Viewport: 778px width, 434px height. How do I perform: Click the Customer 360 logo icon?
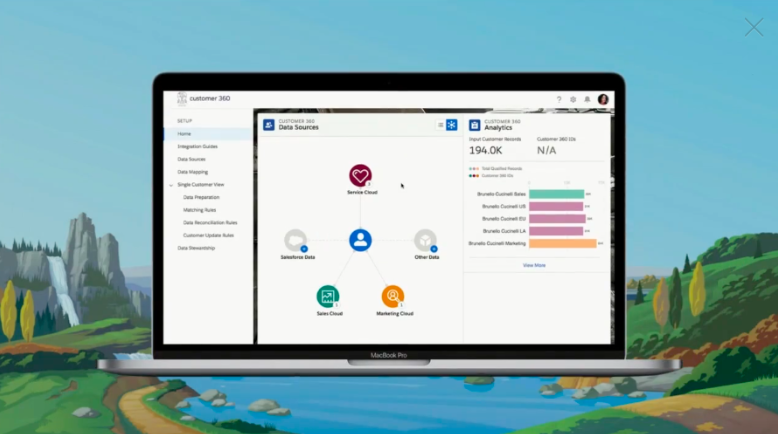pos(182,98)
